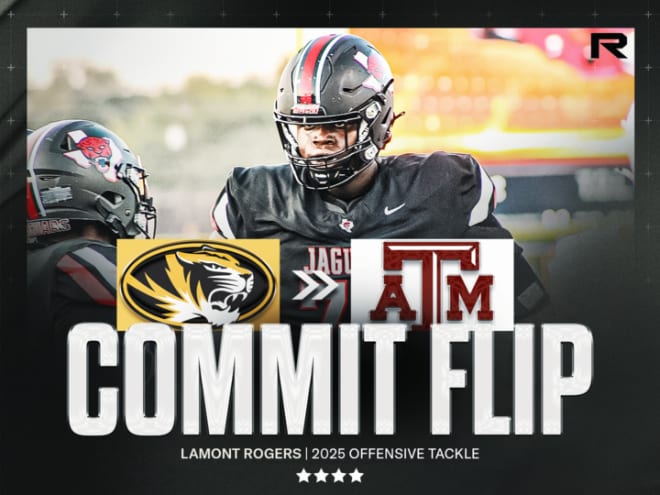660x495 pixels.
Task: Click the Rivals R logo in corner
Action: [x=609, y=46]
